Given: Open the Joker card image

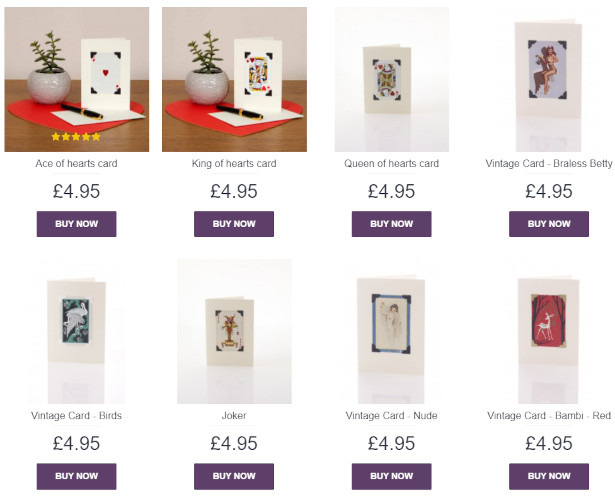Looking at the screenshot, I should [234, 331].
